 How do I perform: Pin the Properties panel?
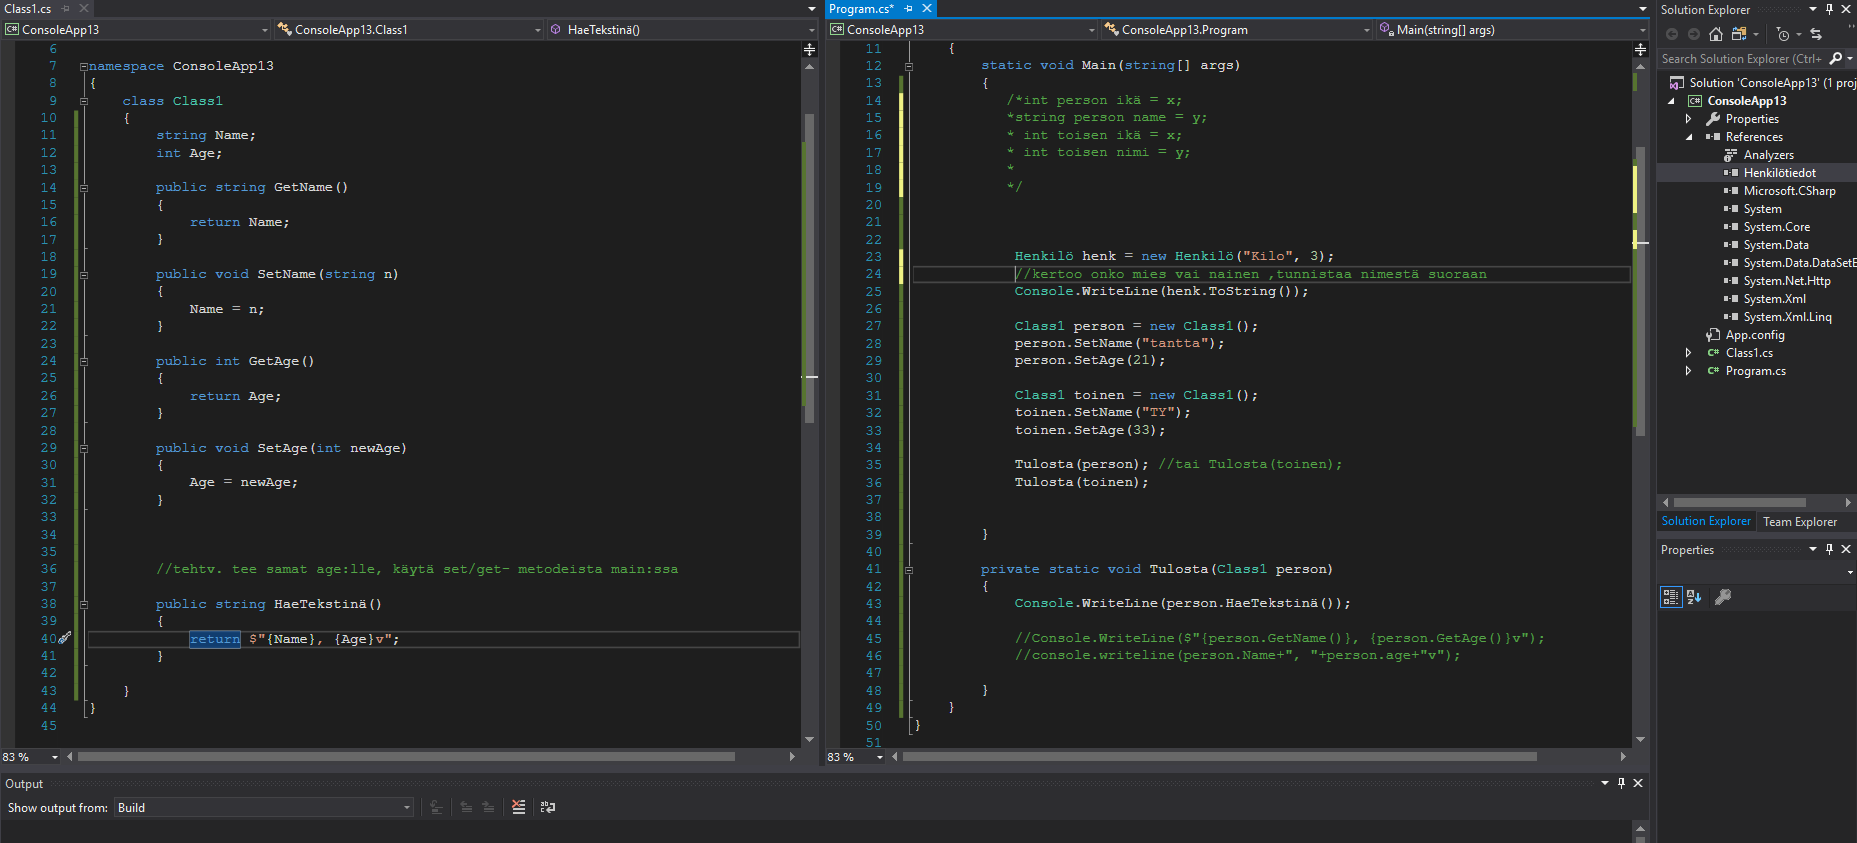1829,549
